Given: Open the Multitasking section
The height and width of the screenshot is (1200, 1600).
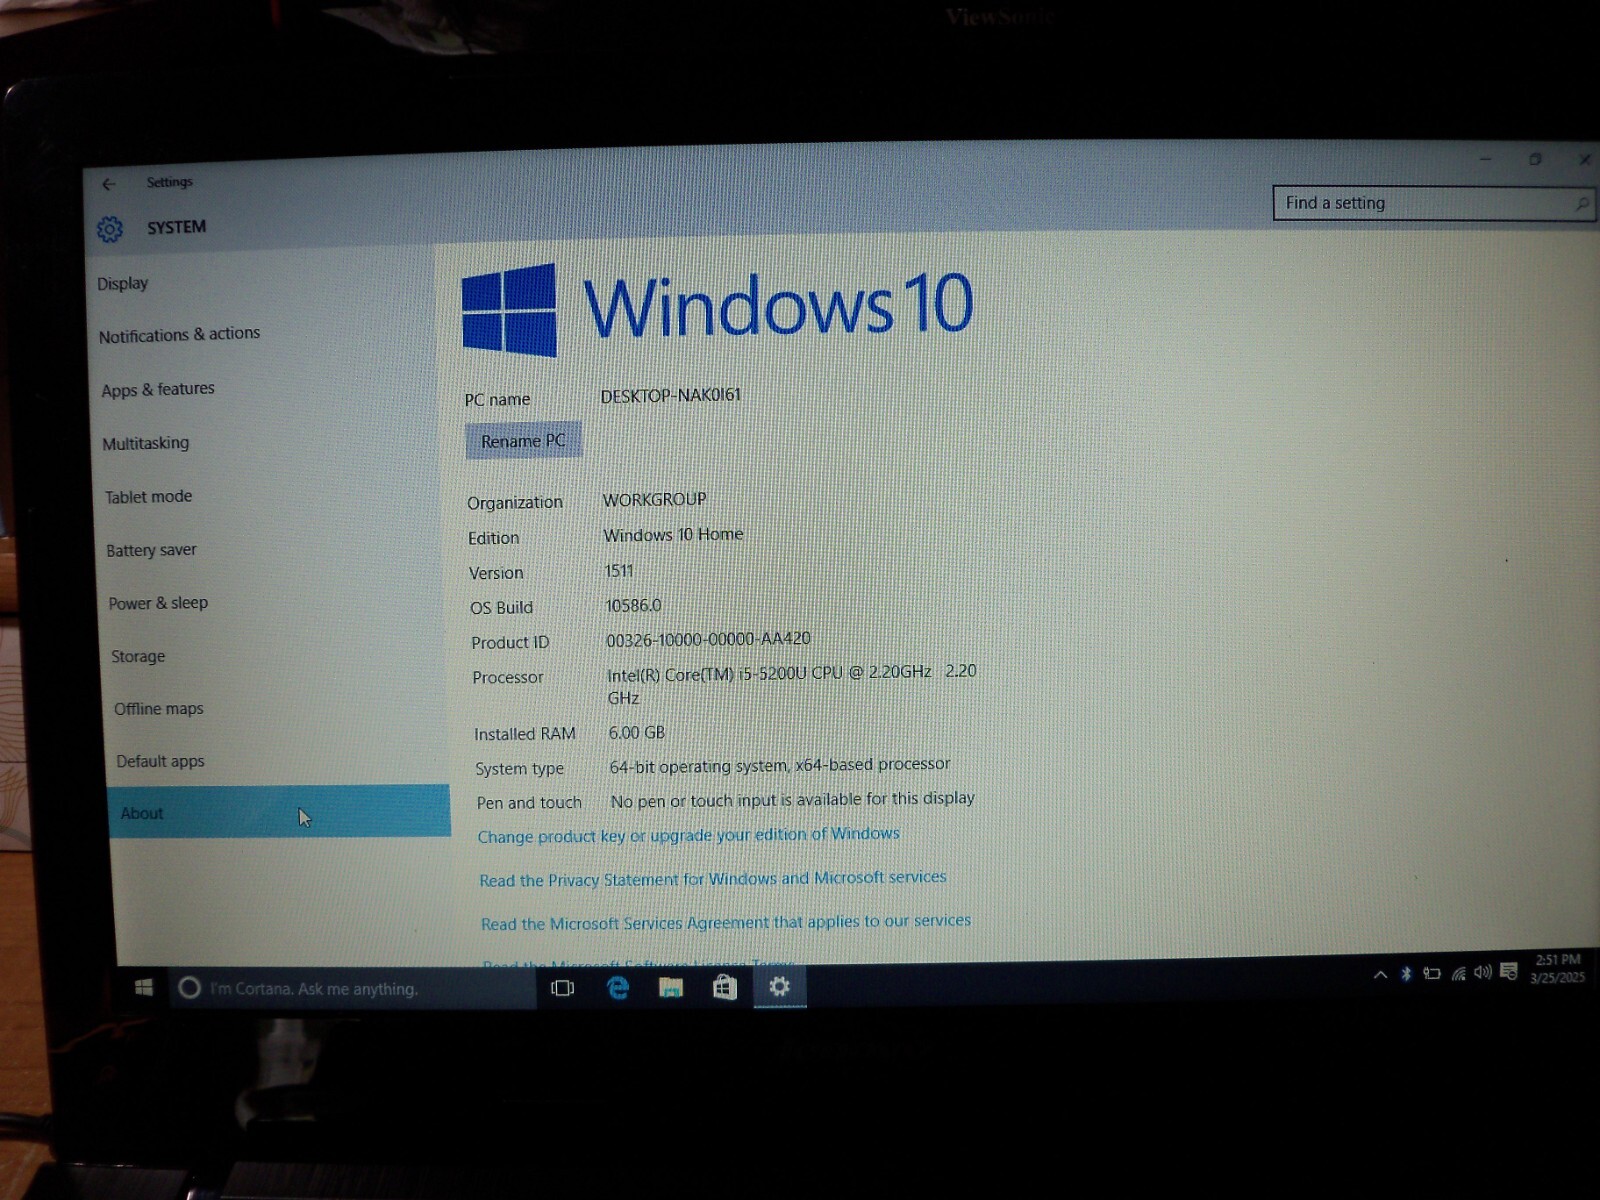Looking at the screenshot, I should (x=145, y=443).
